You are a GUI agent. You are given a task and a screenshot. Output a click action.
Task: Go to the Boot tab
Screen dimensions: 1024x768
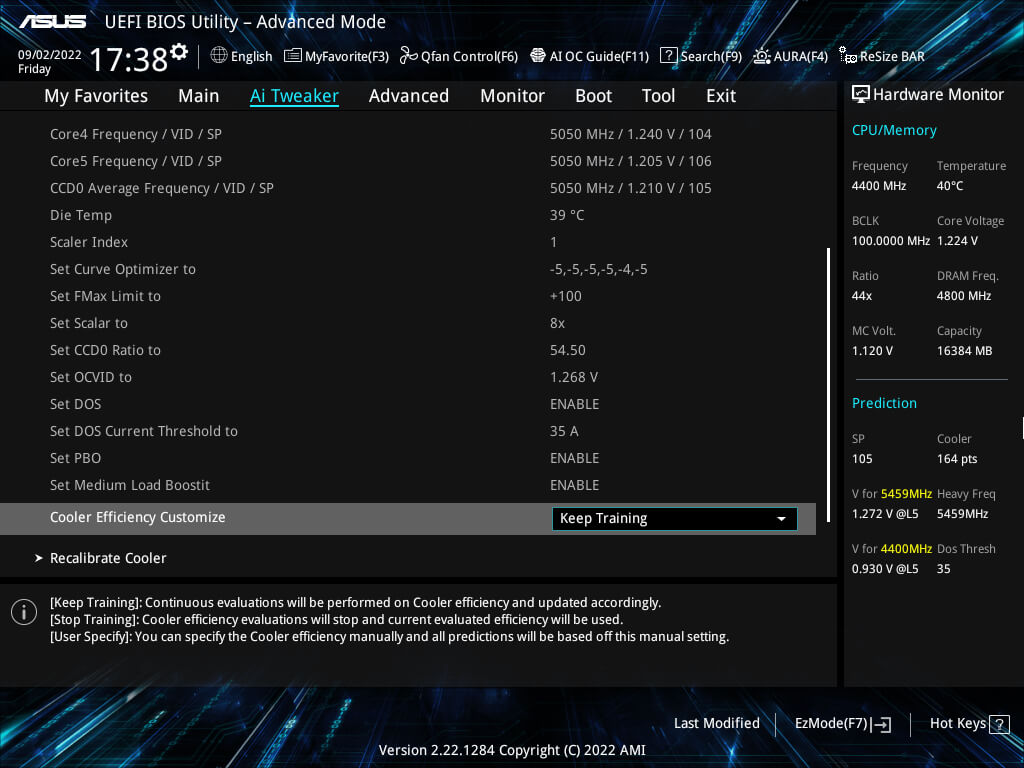593,96
